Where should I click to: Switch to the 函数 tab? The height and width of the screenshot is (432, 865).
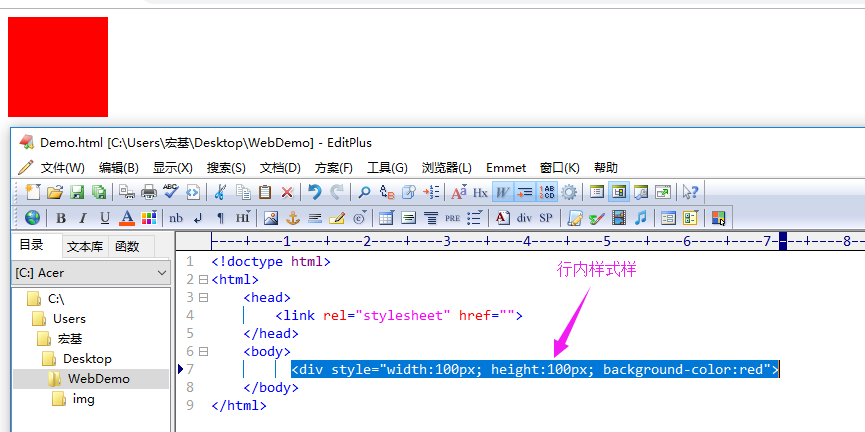tap(127, 247)
